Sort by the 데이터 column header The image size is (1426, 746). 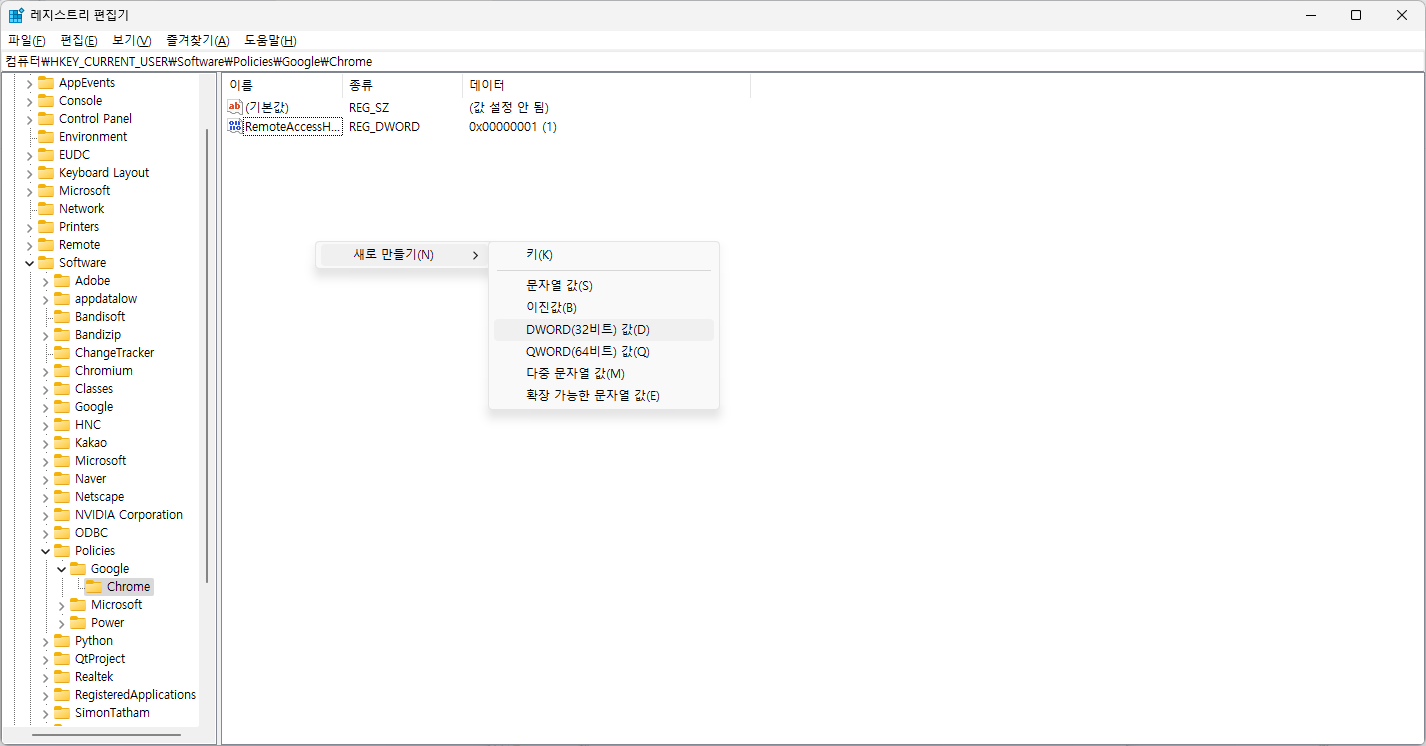tap(606, 86)
